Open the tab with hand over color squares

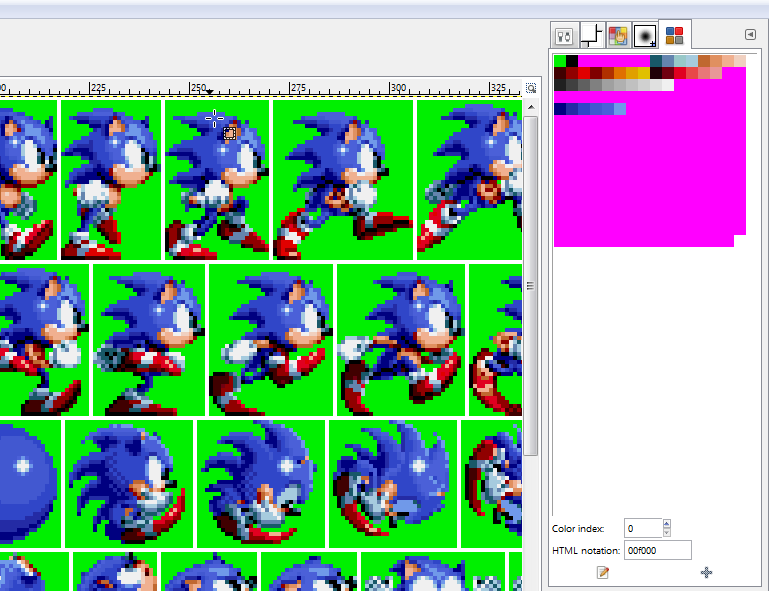(618, 36)
